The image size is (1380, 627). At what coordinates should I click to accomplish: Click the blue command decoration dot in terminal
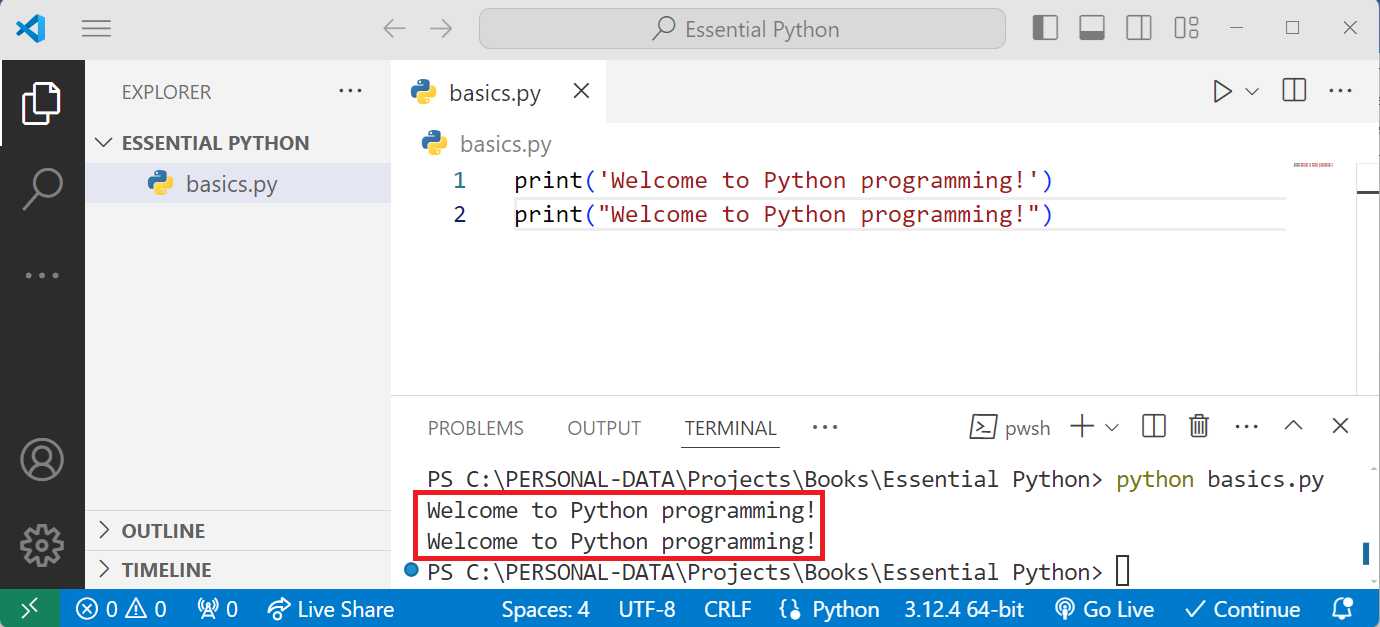(x=410, y=570)
